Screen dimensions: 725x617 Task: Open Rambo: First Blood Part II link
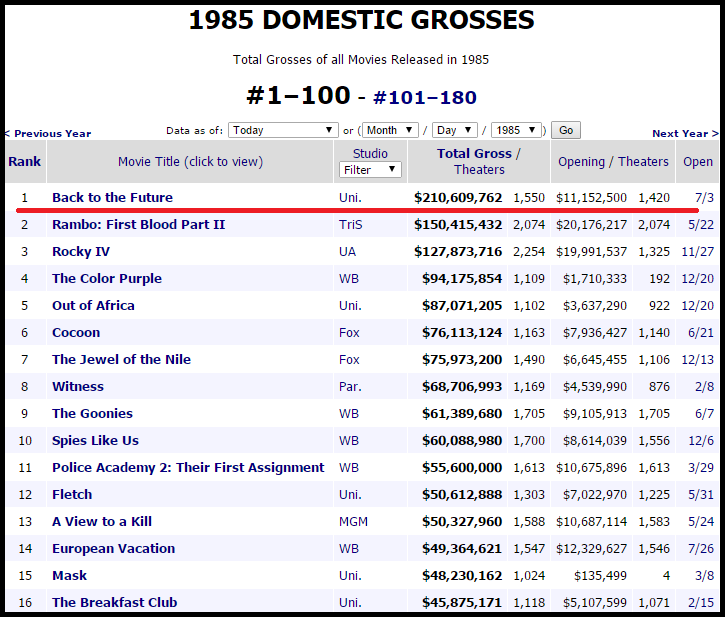pos(138,225)
